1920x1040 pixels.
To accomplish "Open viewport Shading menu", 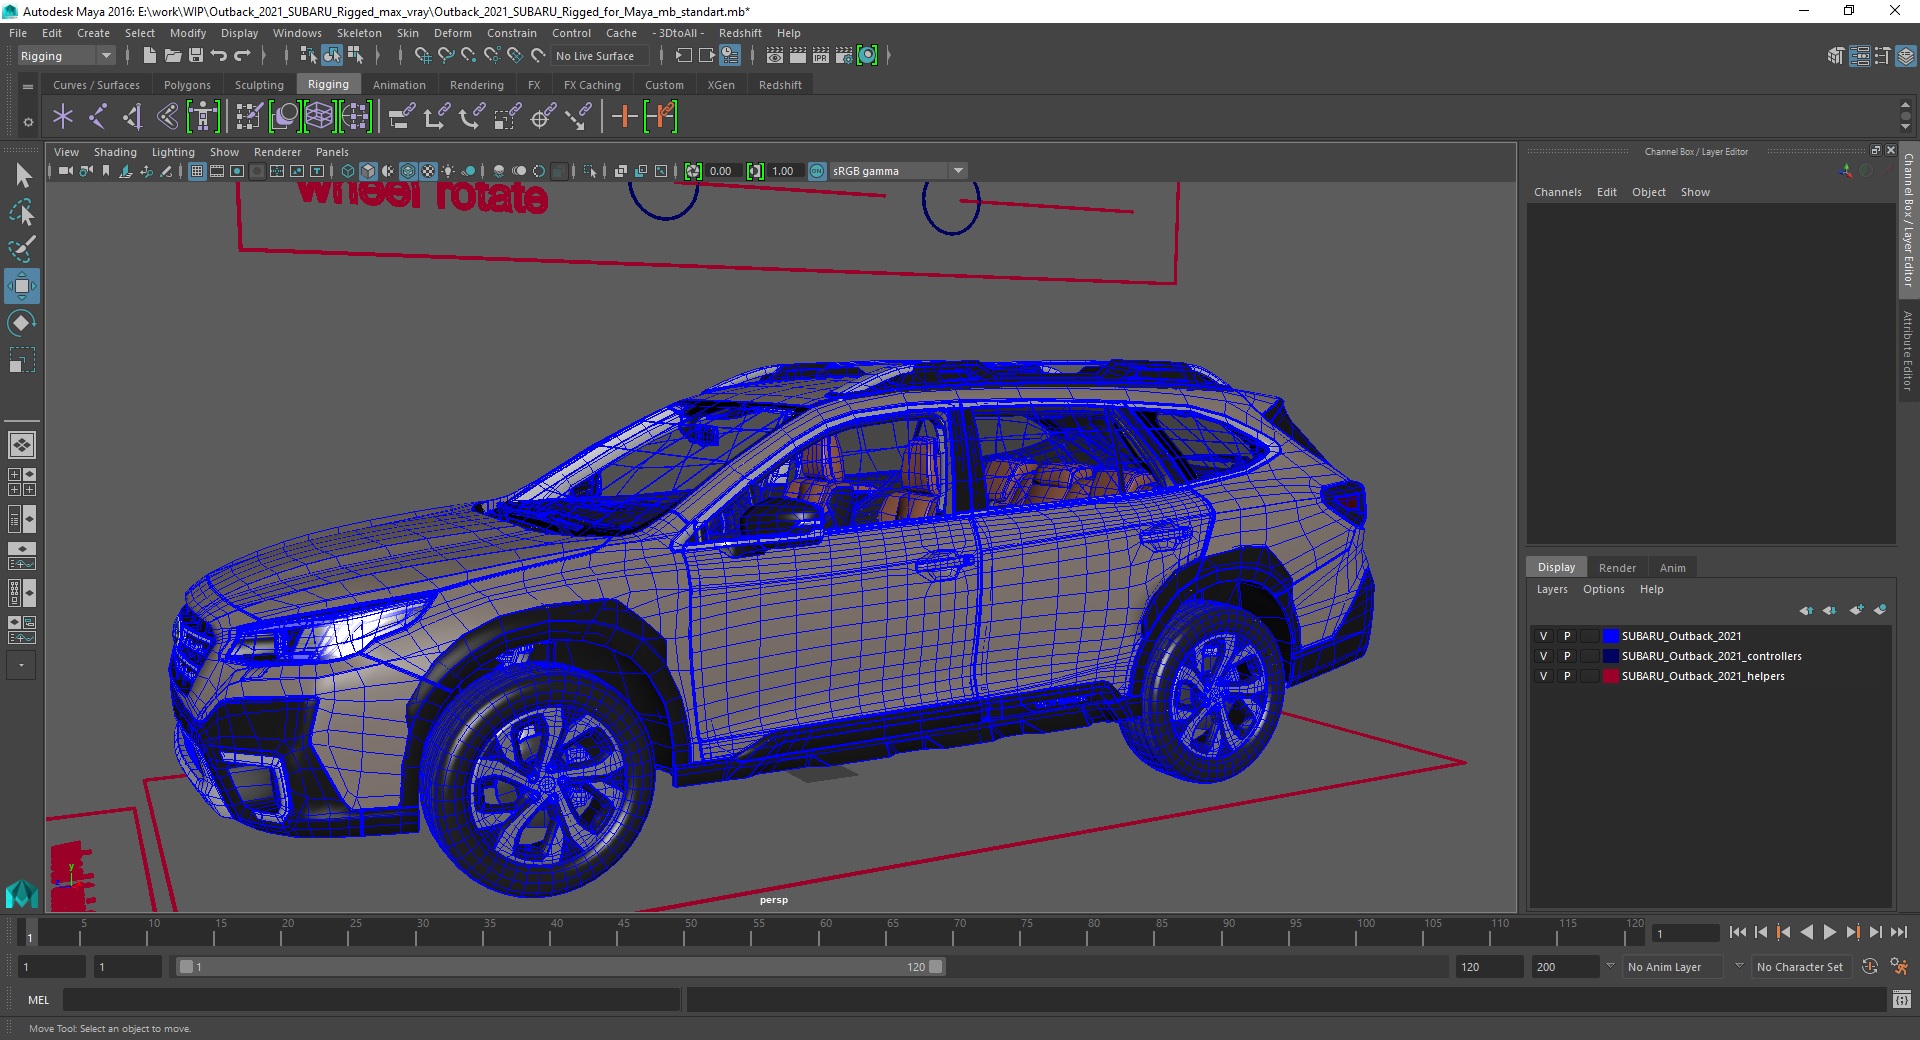I will coord(115,152).
